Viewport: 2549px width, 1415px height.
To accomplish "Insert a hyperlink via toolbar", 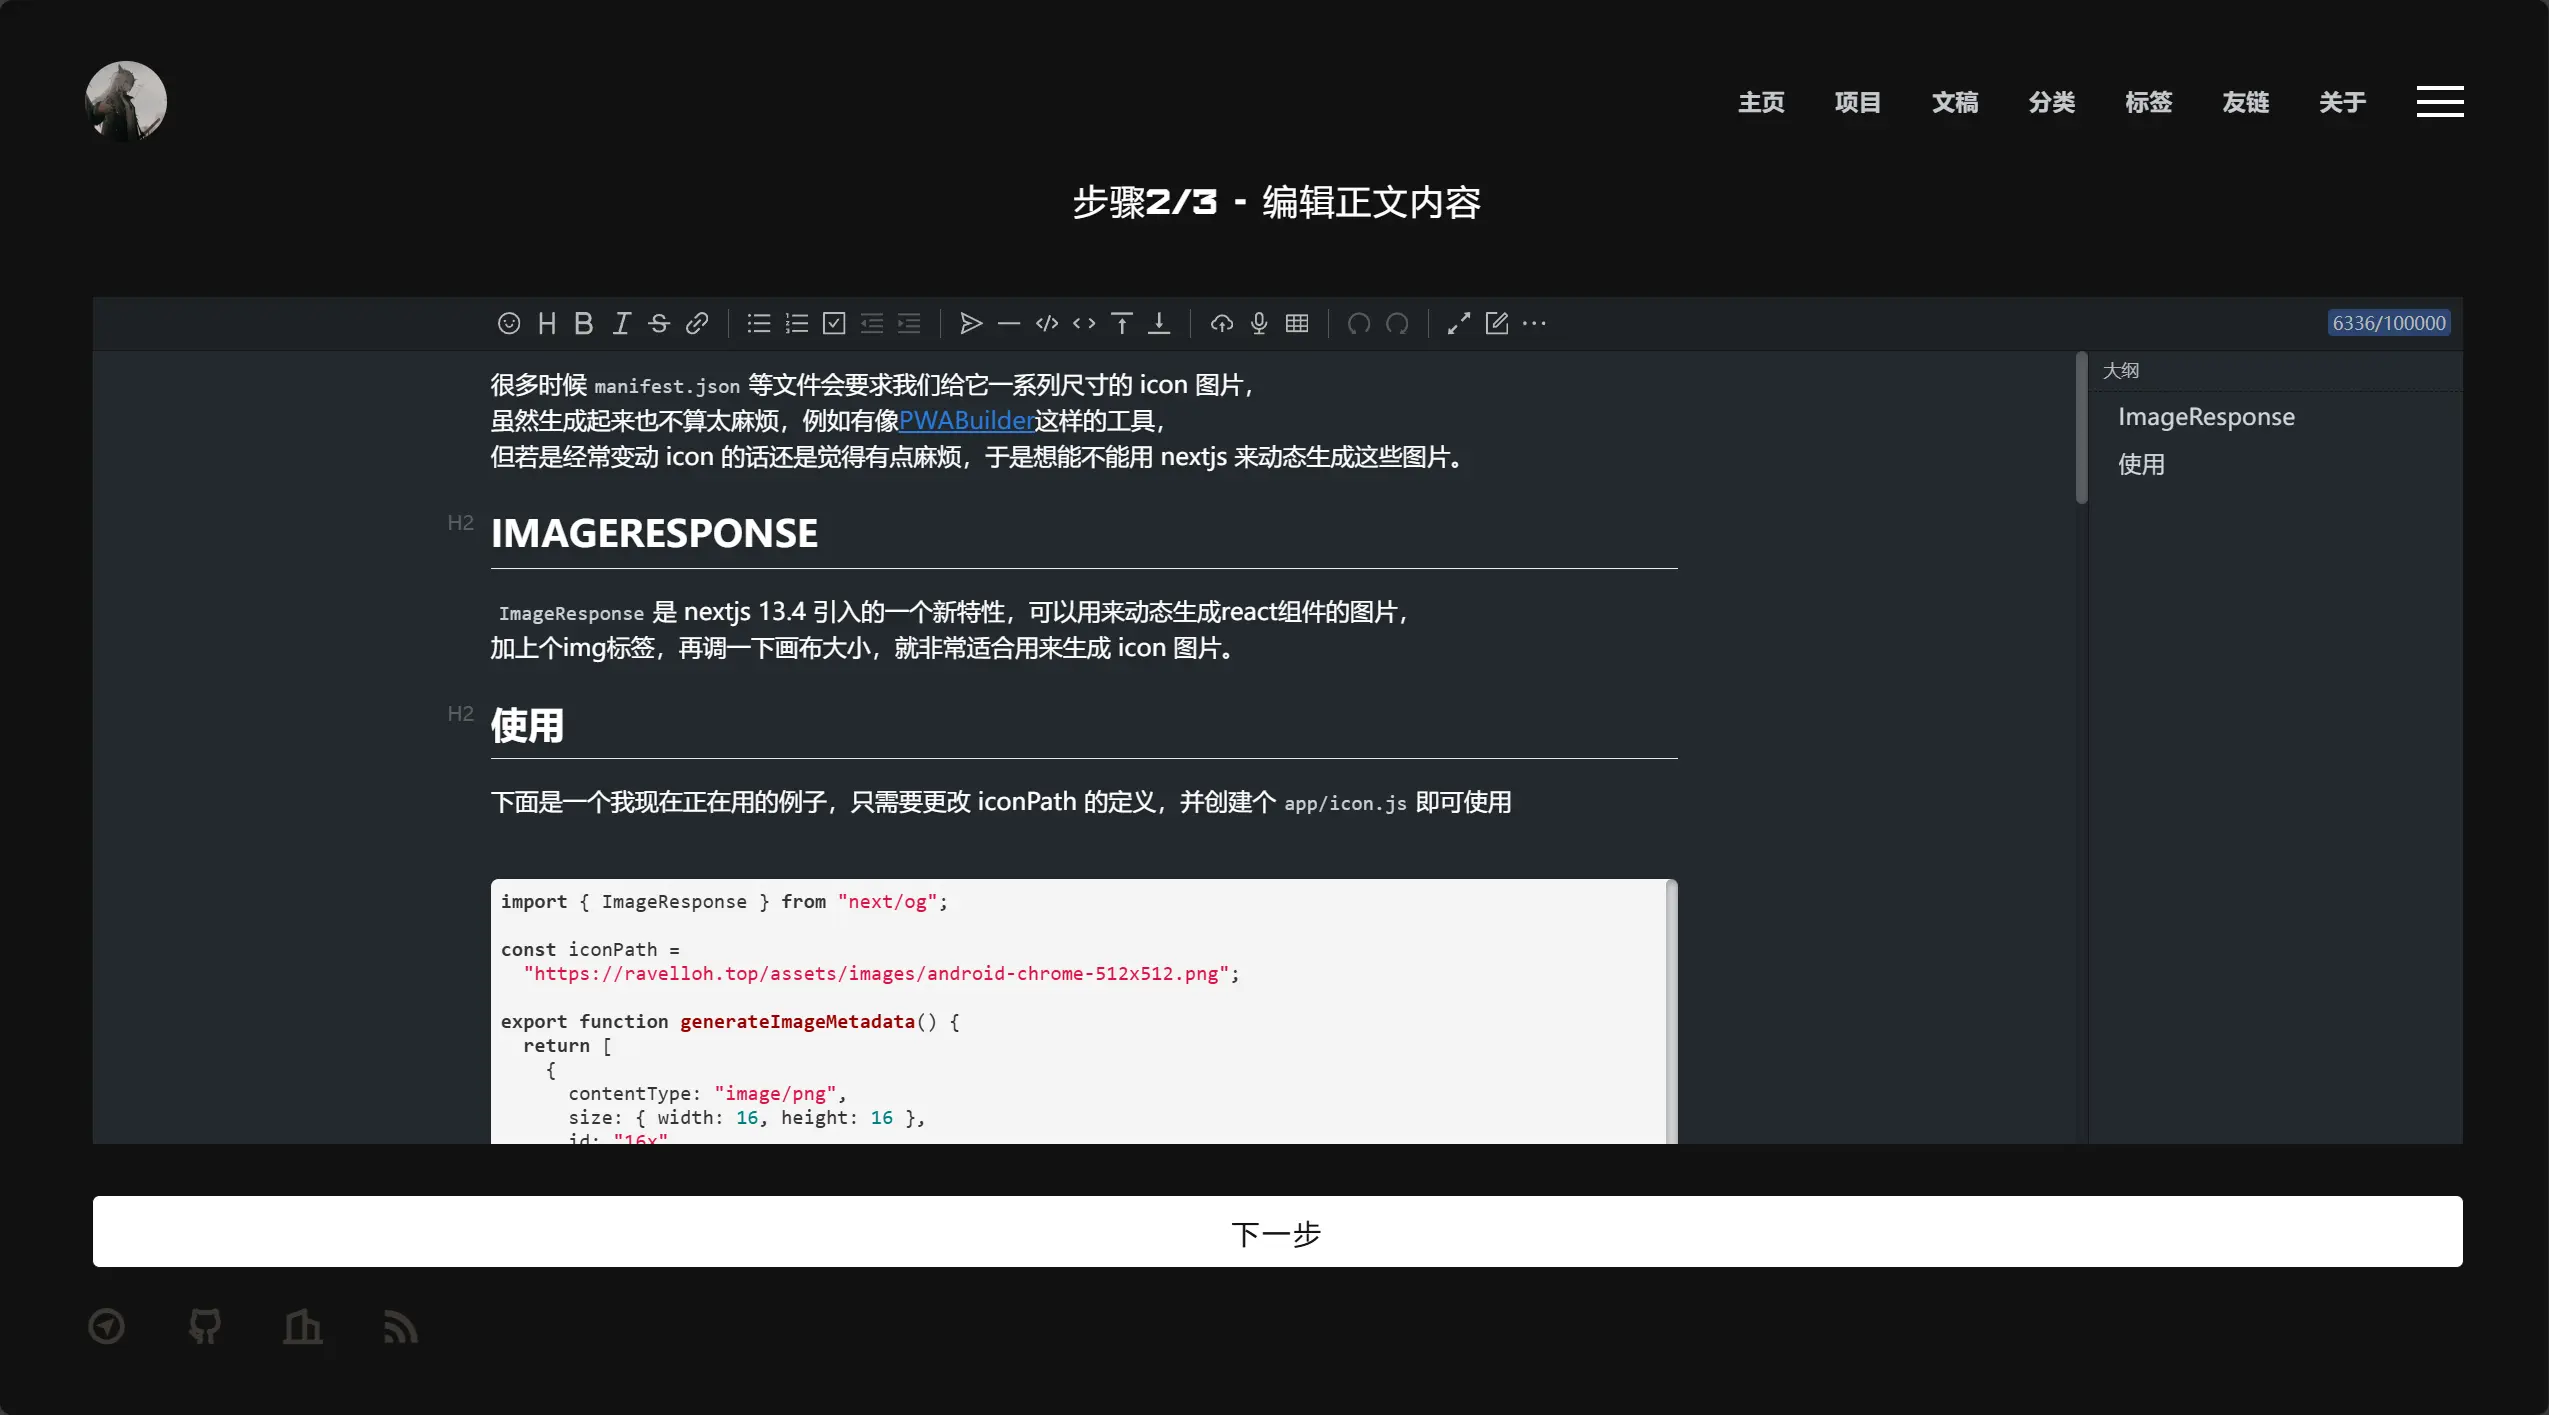I will click(697, 323).
